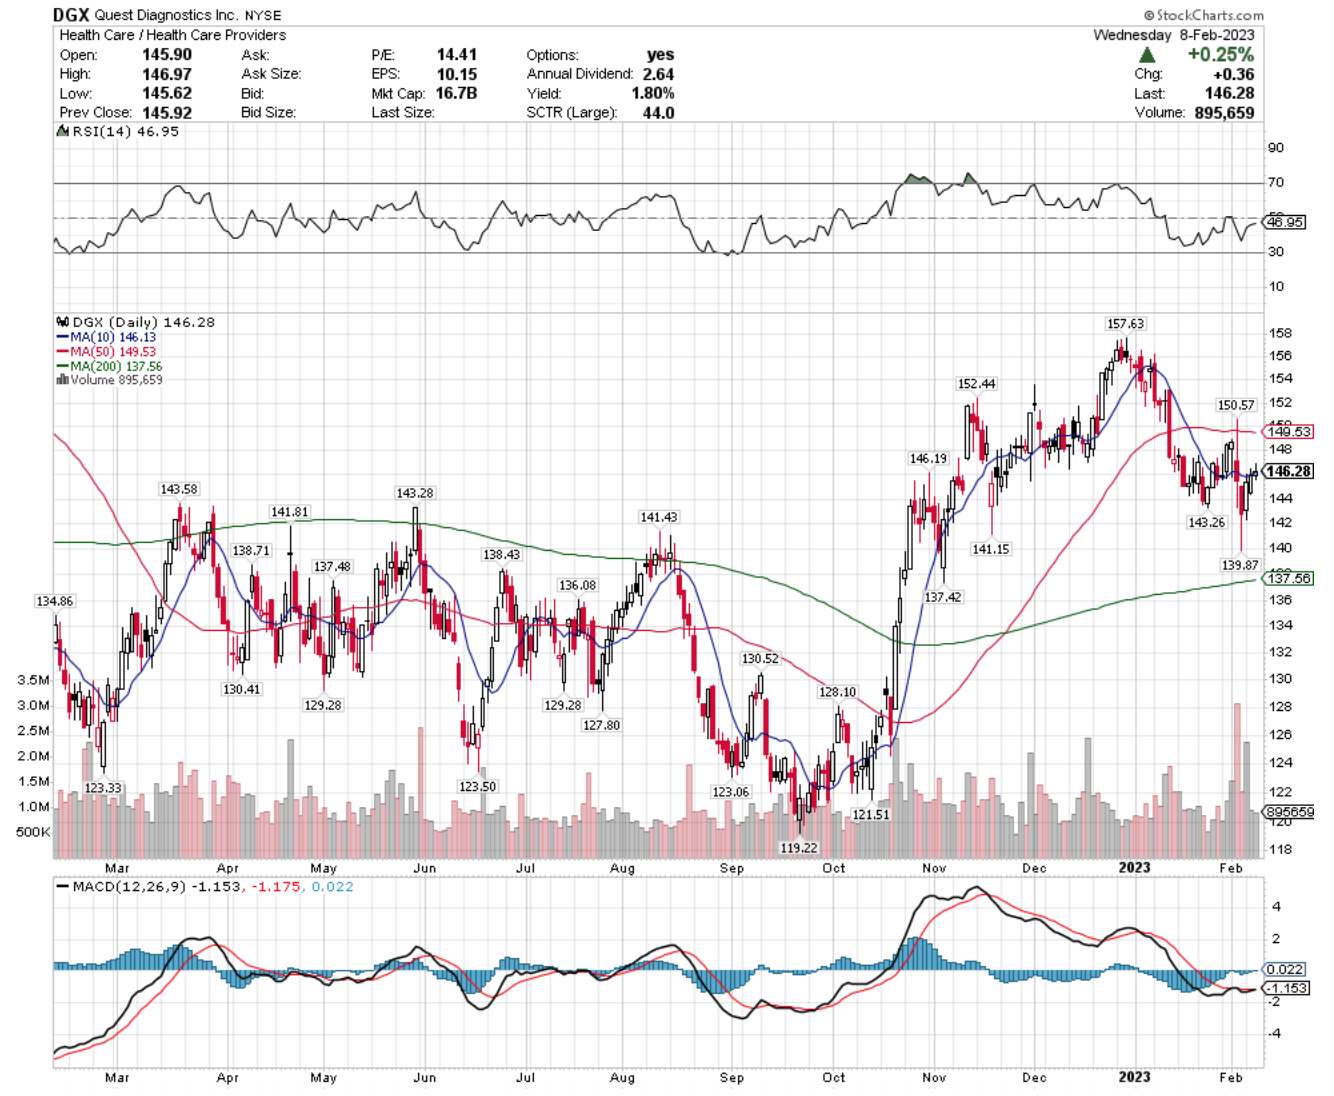
Task: Click the Open price 145.90
Action: click(167, 55)
